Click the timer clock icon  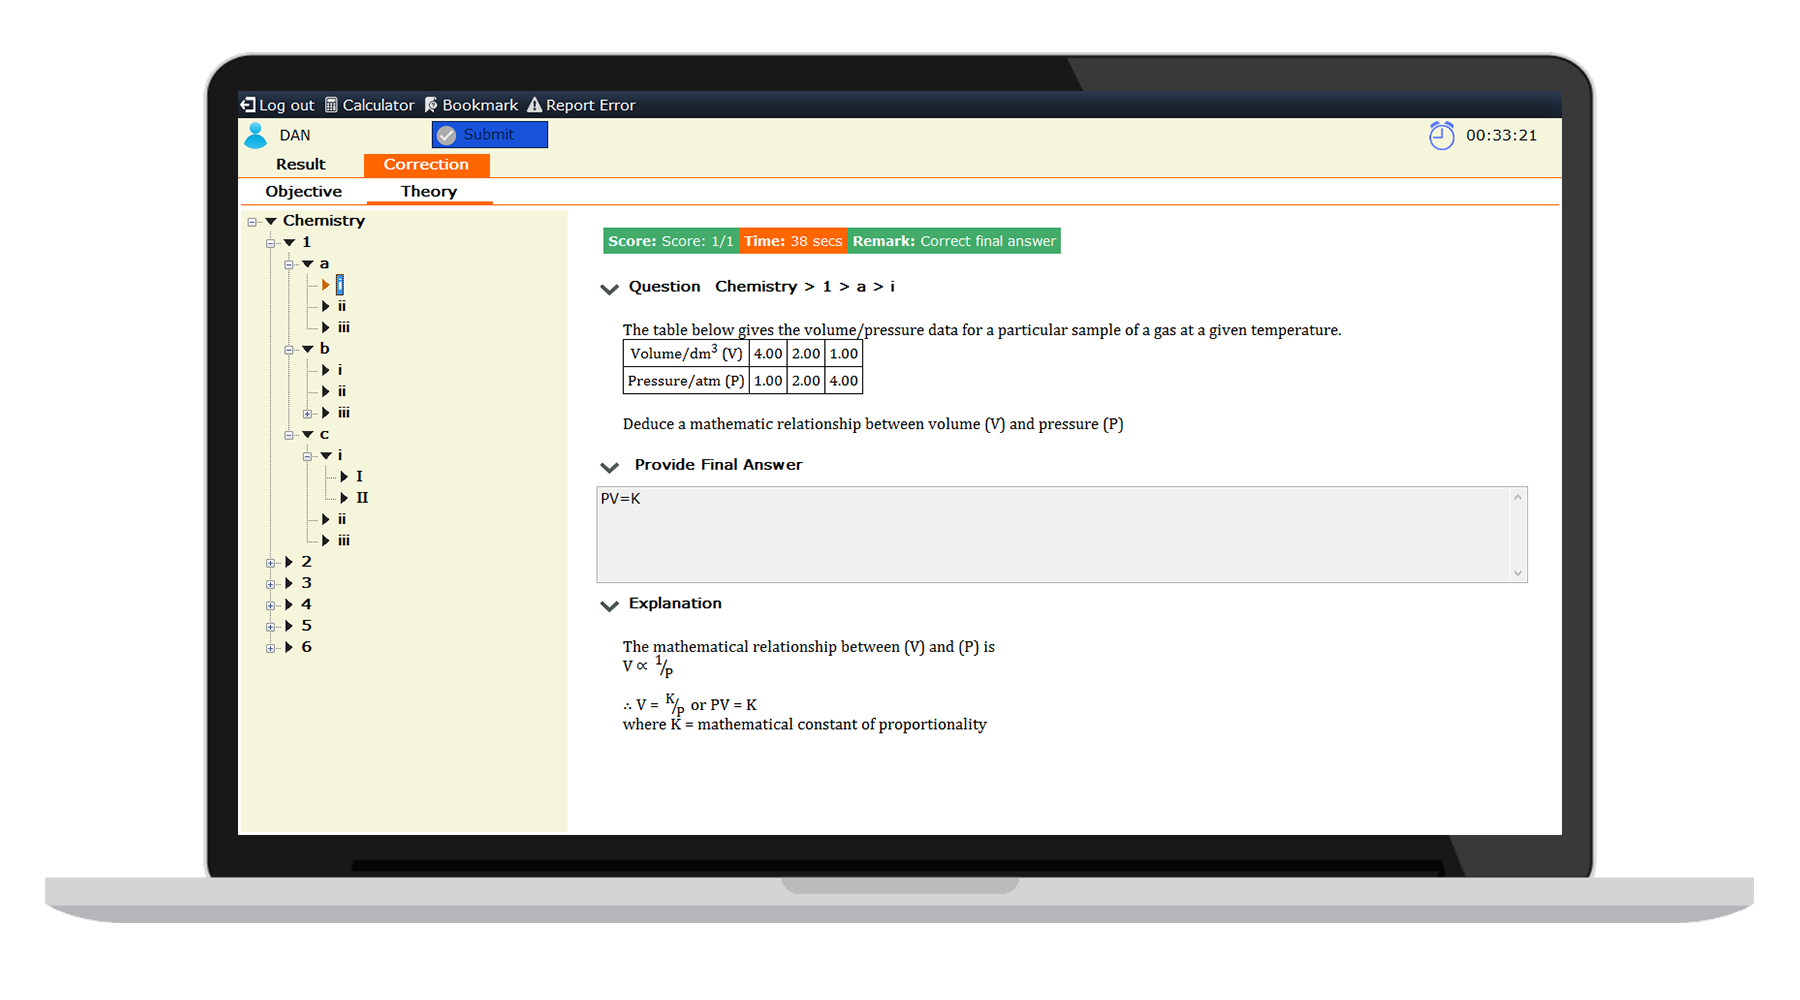pos(1441,135)
